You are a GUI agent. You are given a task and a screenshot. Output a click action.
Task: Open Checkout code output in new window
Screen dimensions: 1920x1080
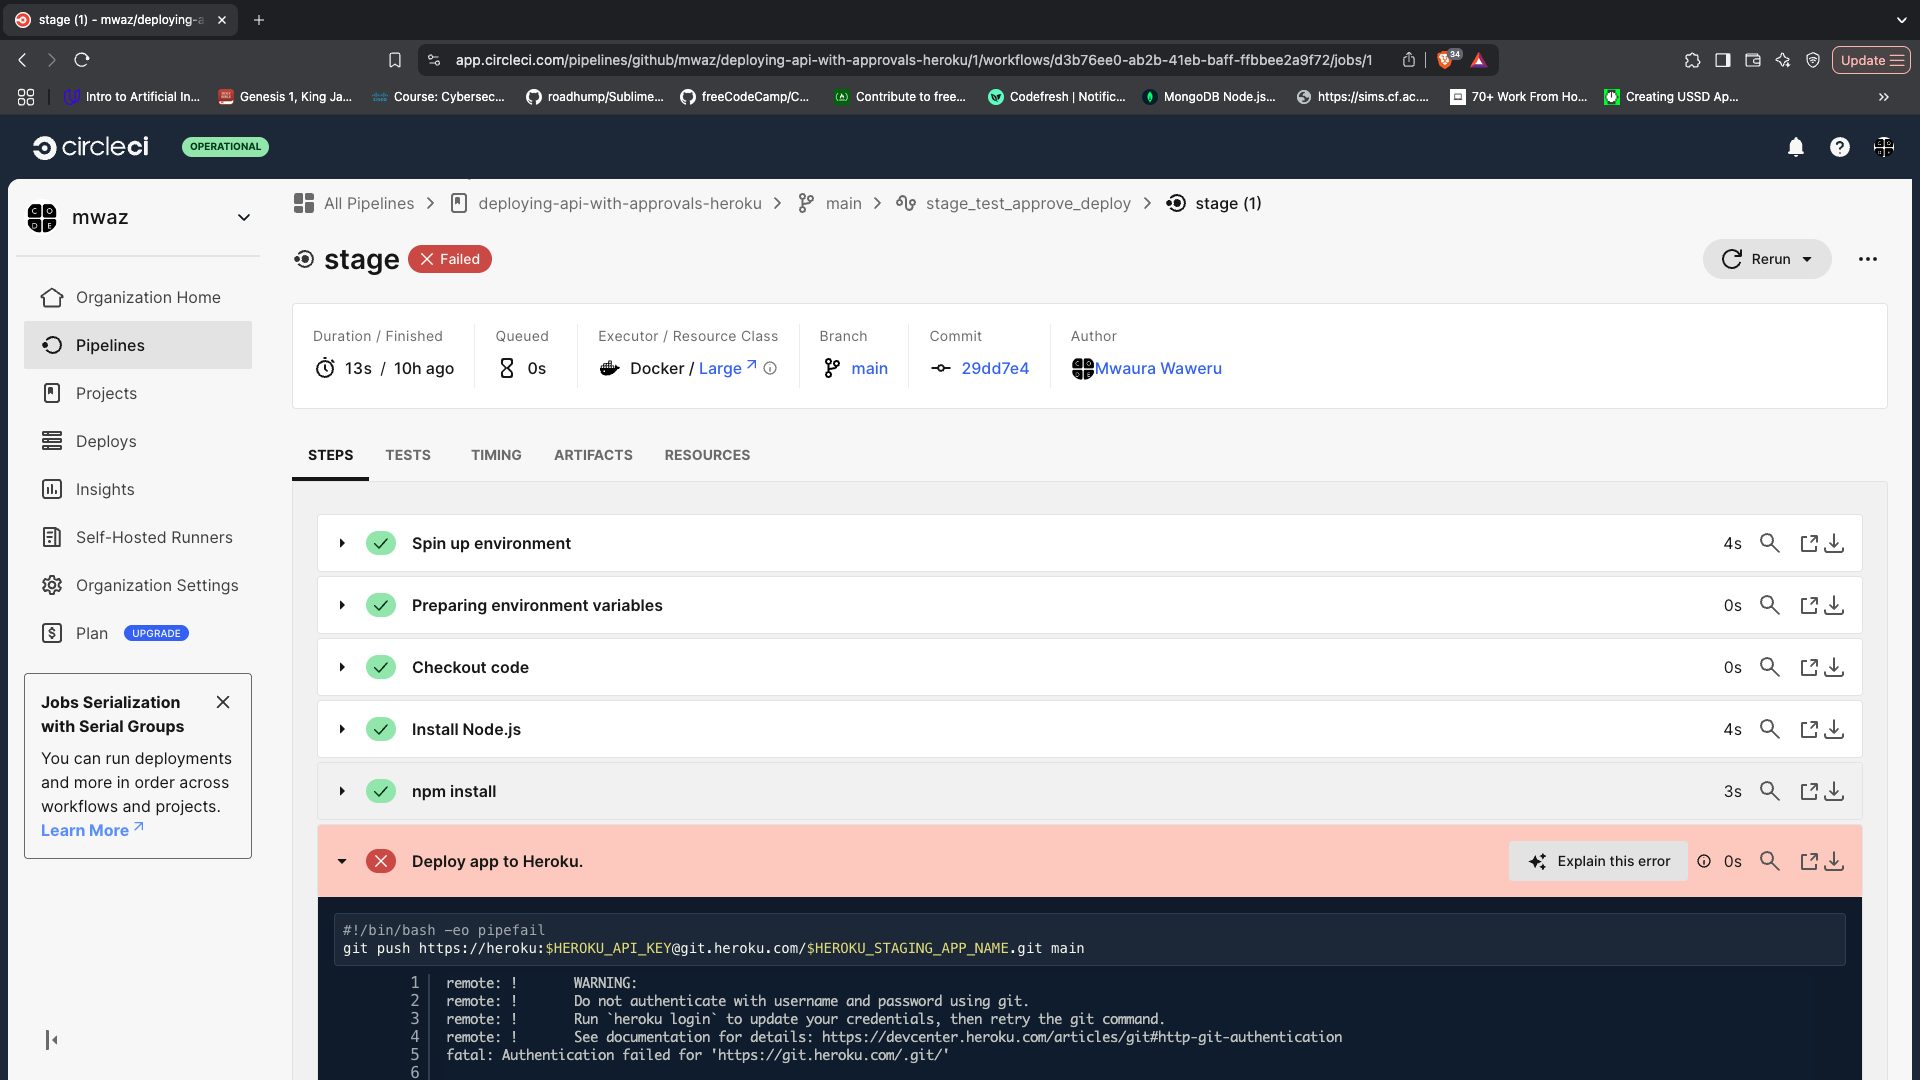1810,667
